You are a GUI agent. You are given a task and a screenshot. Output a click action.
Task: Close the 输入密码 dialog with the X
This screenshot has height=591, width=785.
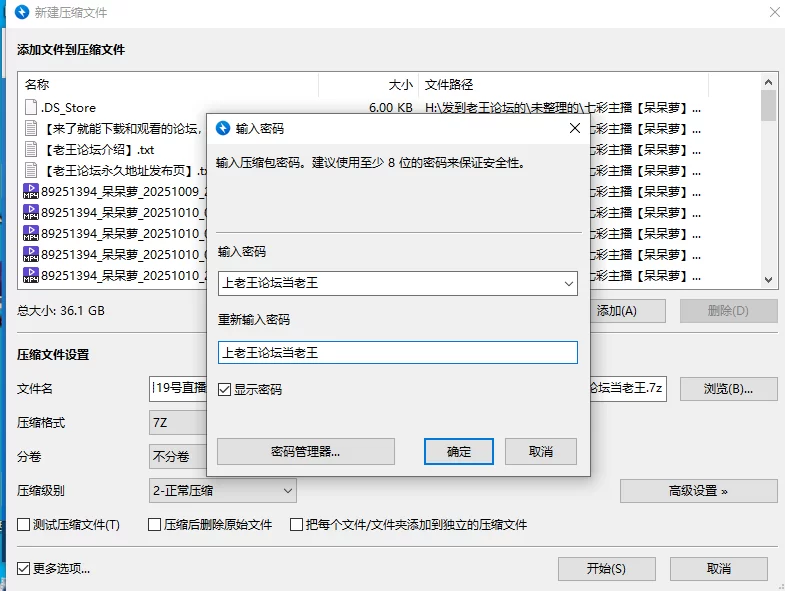point(574,128)
